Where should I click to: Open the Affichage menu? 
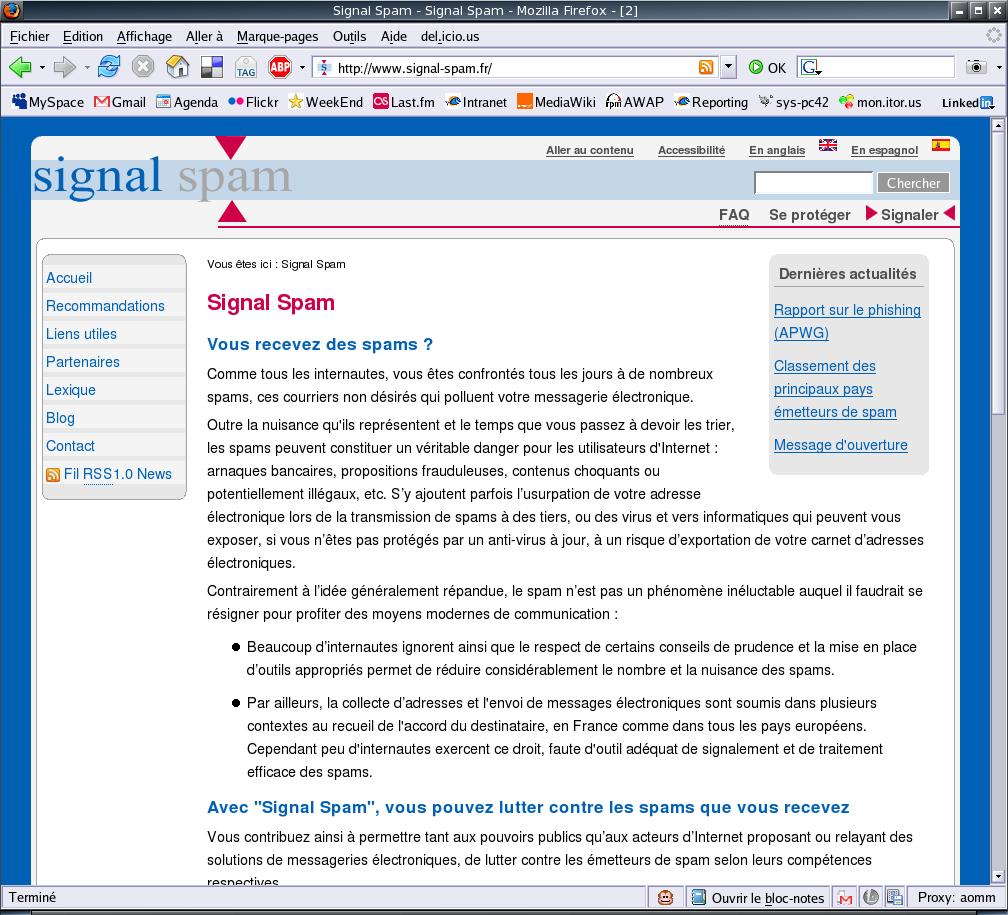[x=144, y=37]
